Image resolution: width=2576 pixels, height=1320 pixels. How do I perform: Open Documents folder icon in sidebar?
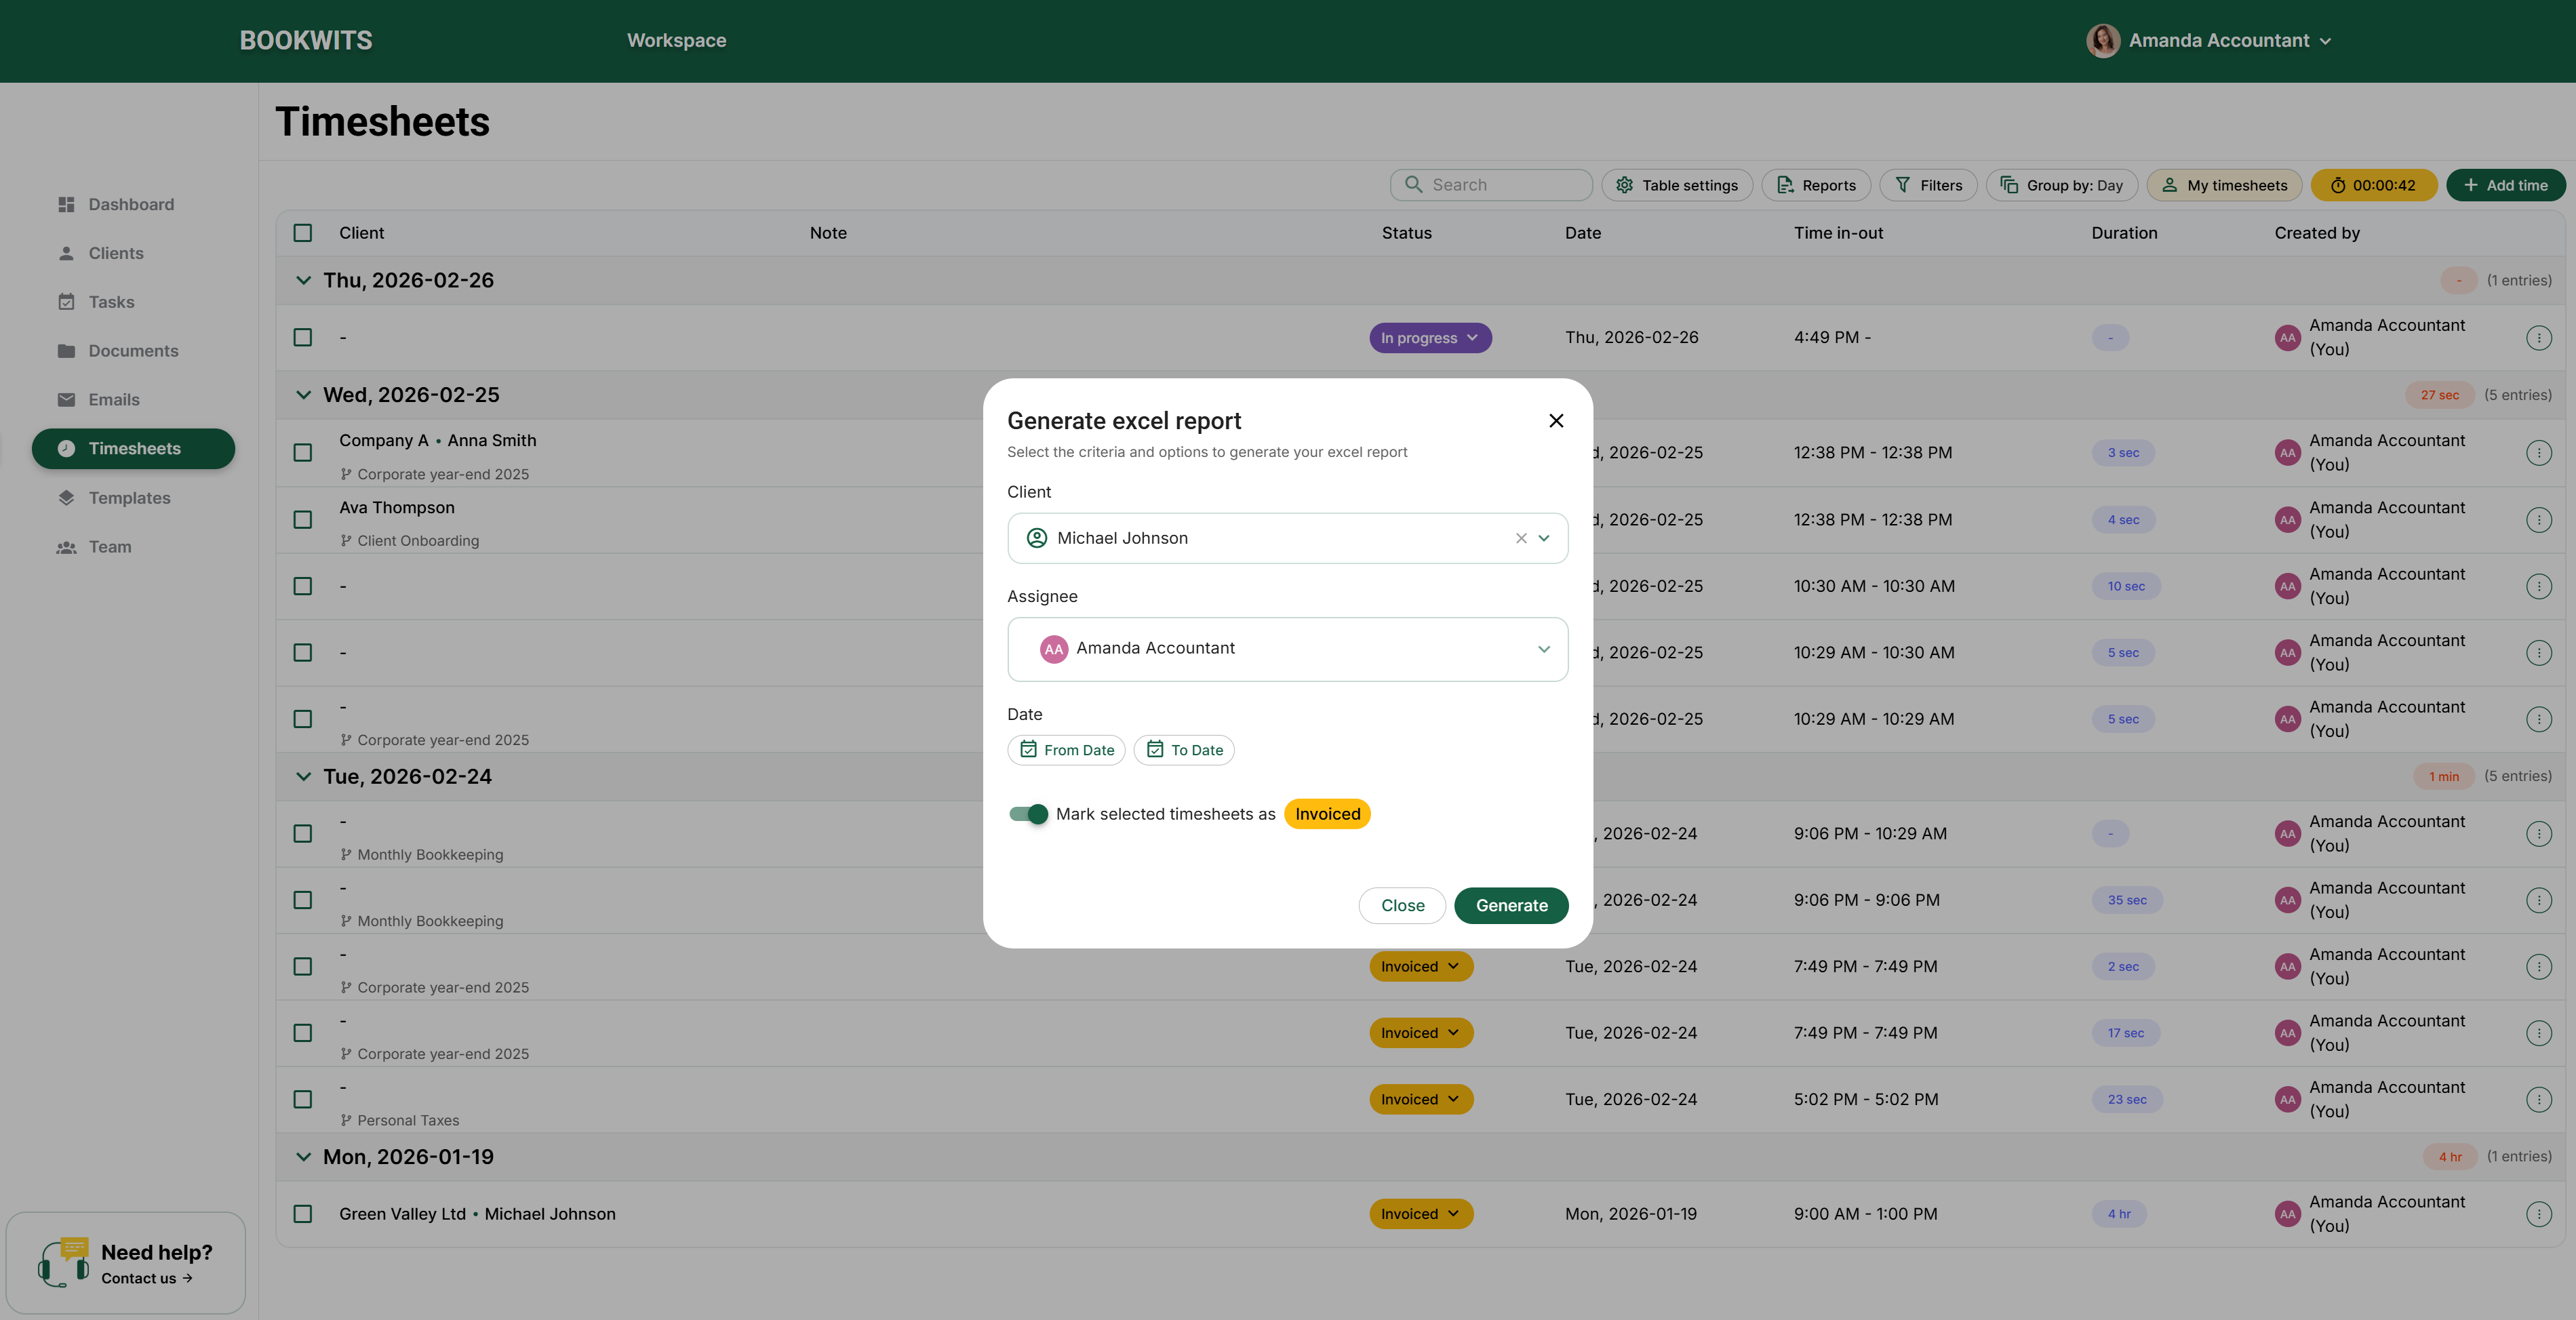[x=66, y=351]
